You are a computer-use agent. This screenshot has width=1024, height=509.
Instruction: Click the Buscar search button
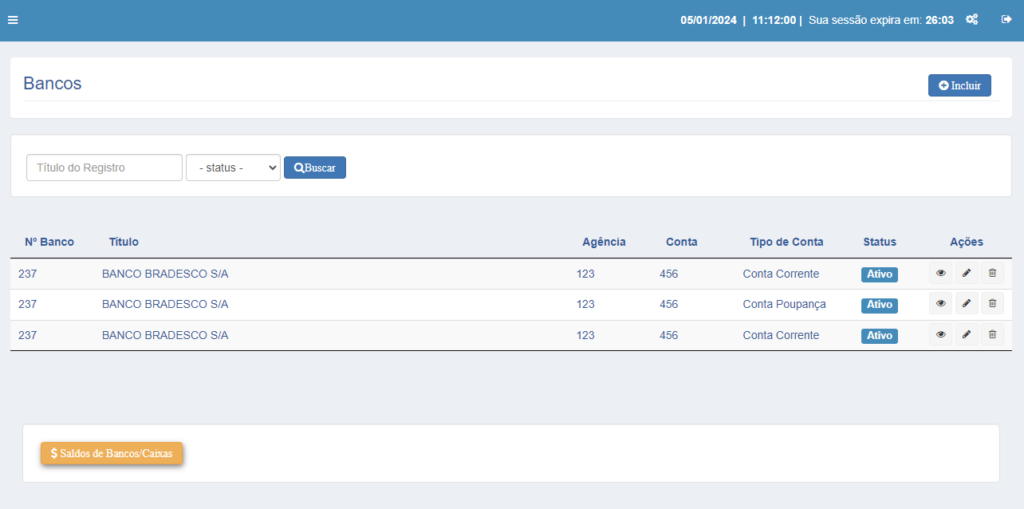[315, 167]
